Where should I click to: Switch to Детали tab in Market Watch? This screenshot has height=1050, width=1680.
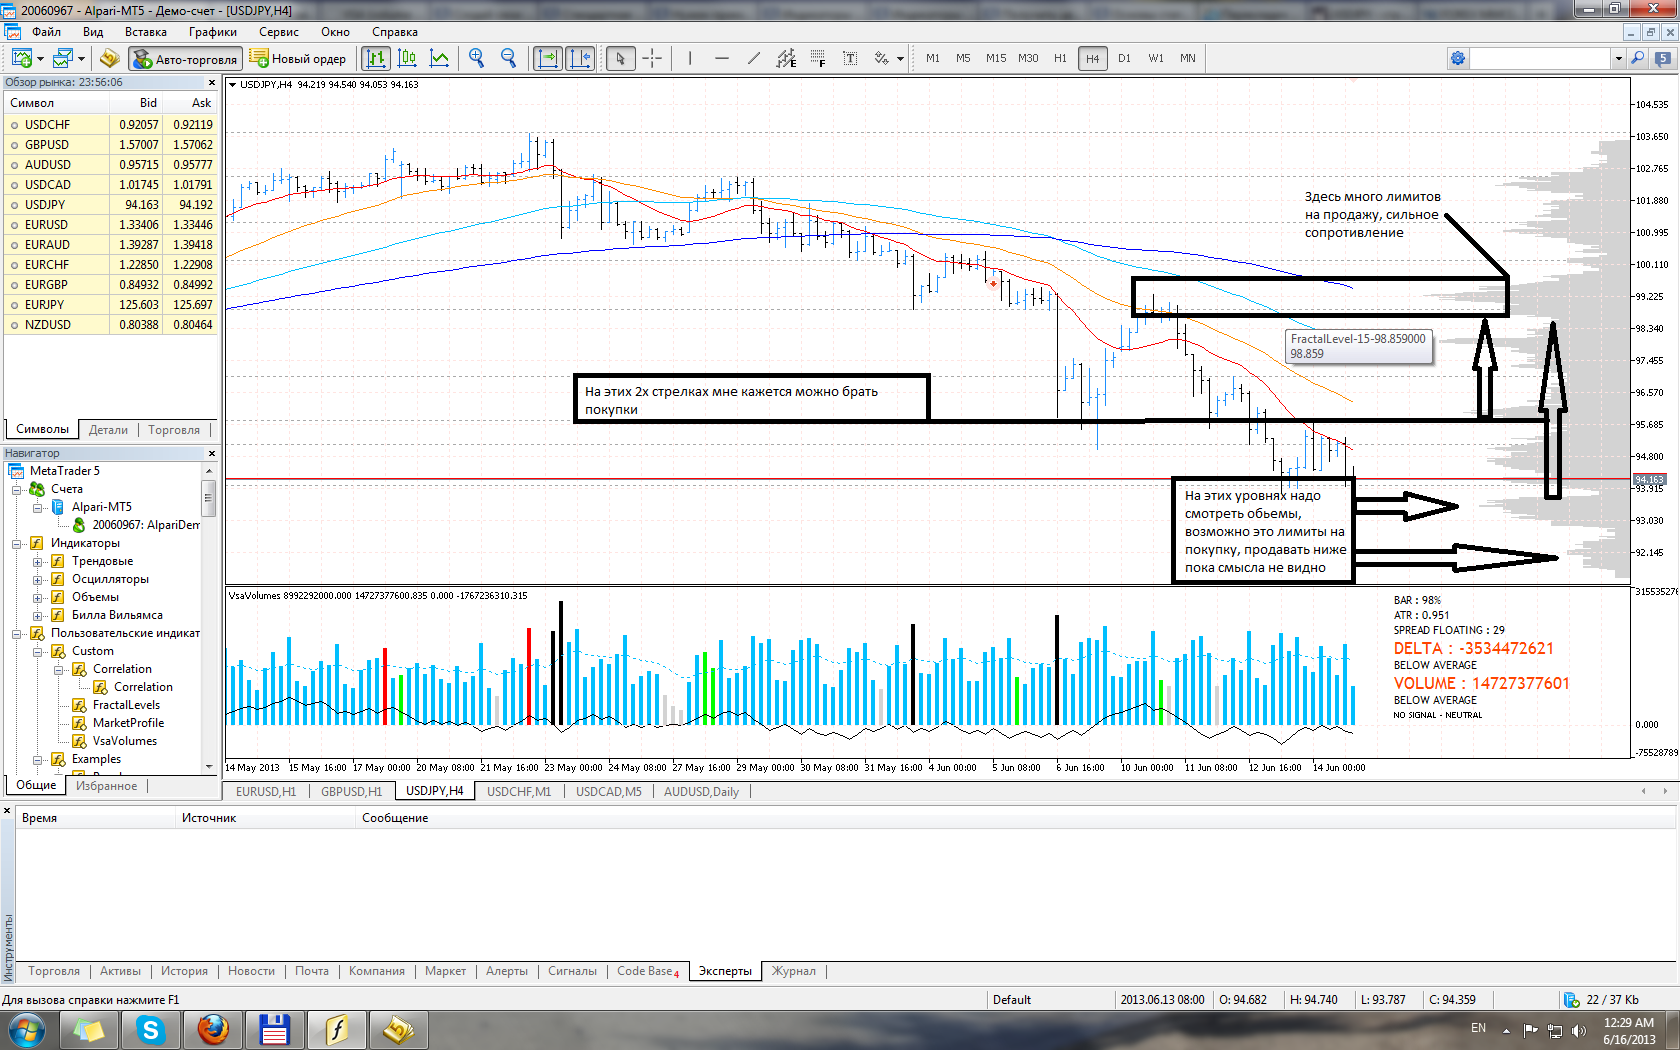(x=108, y=430)
